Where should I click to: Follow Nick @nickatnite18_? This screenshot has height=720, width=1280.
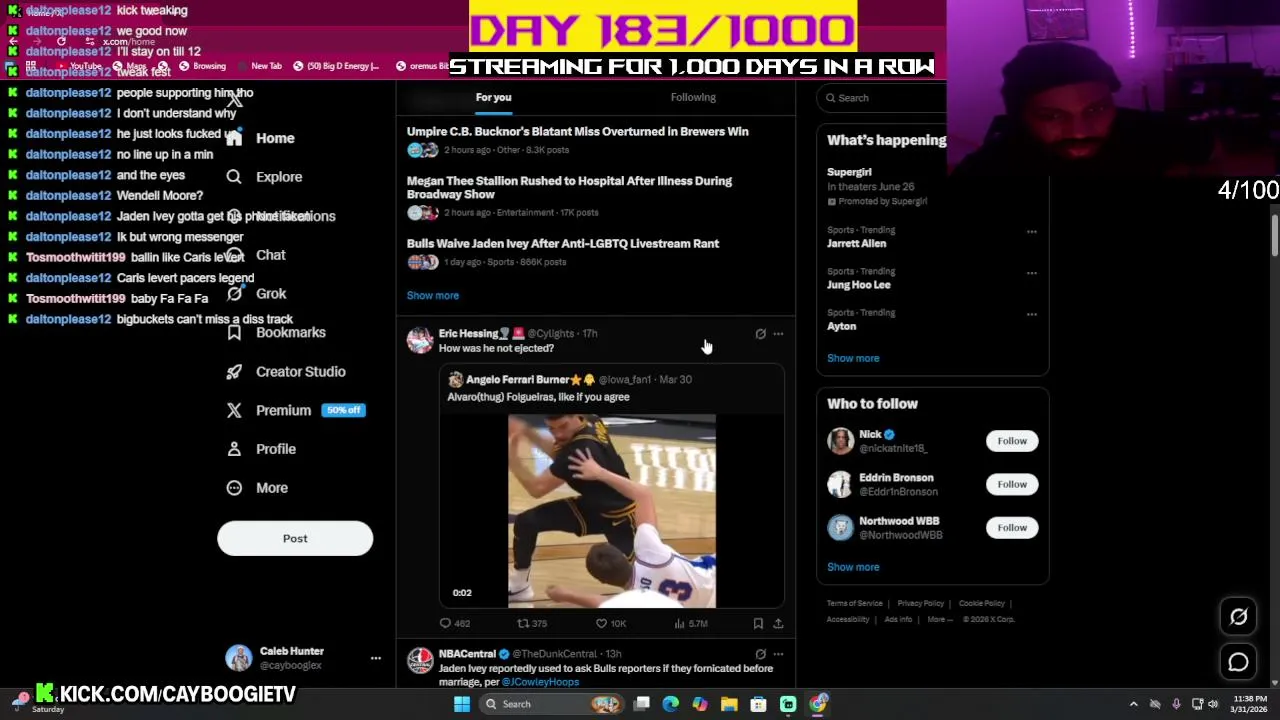pyautogui.click(x=1012, y=441)
